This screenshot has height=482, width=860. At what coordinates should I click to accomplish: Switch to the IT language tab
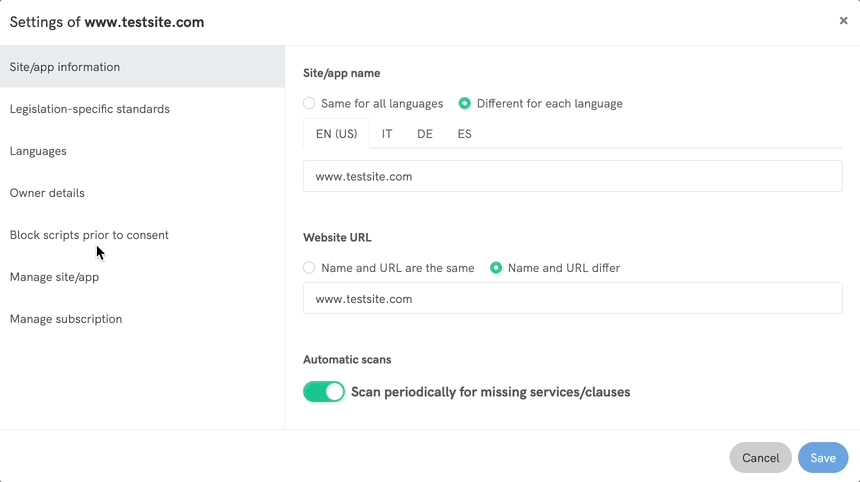tap(387, 134)
